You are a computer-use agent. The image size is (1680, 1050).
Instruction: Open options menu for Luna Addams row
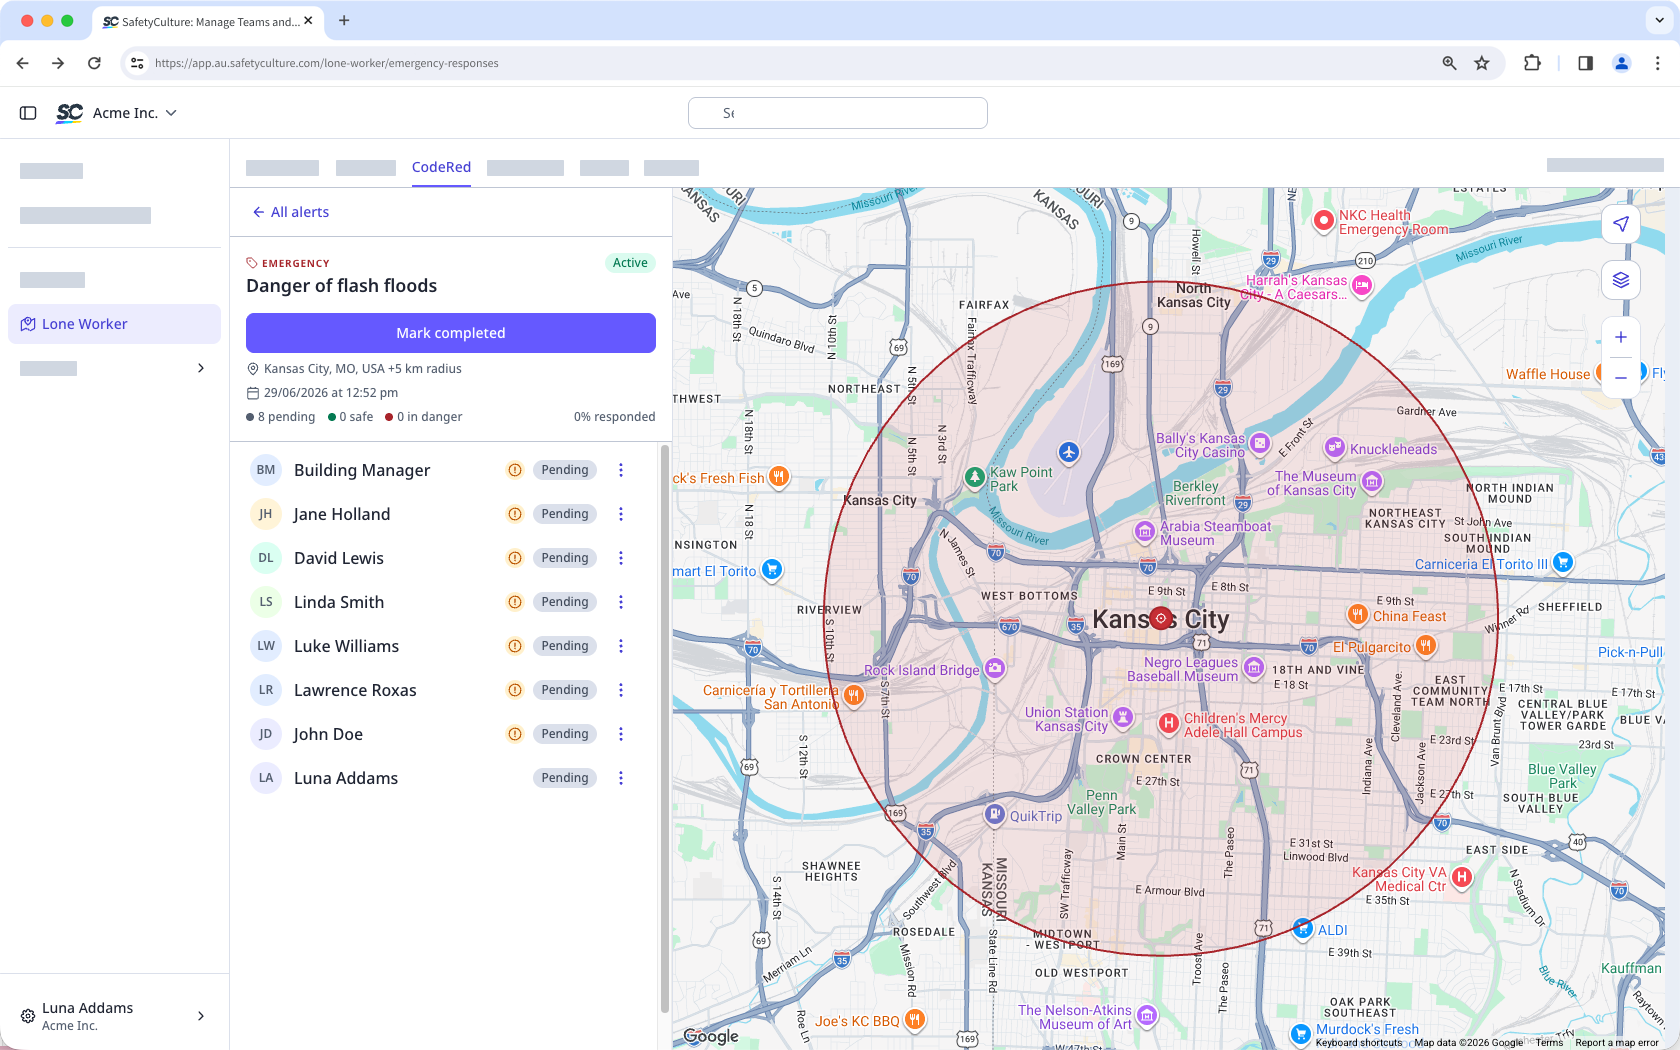[x=621, y=778]
